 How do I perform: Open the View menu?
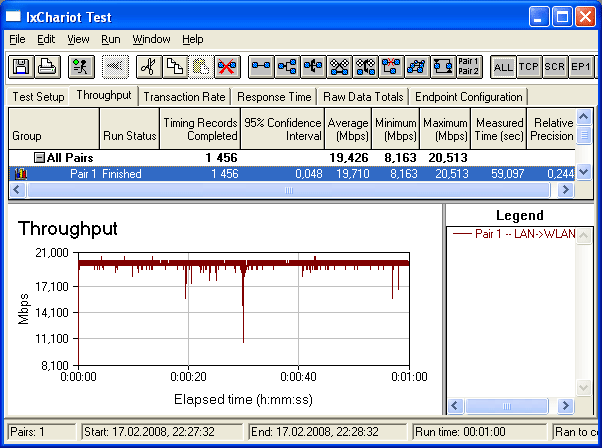pyautogui.click(x=78, y=39)
